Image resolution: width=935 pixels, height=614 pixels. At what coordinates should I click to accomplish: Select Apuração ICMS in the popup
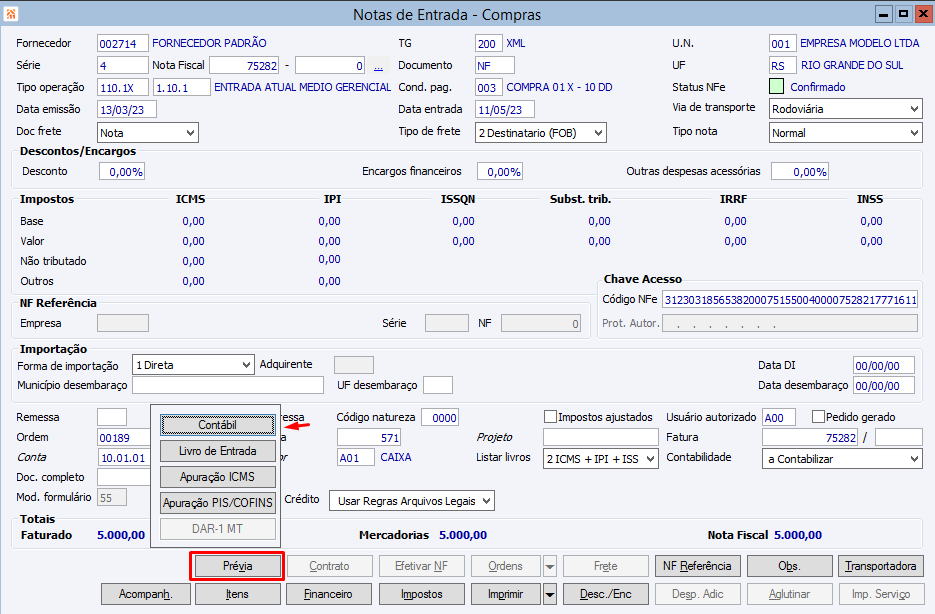(x=217, y=477)
